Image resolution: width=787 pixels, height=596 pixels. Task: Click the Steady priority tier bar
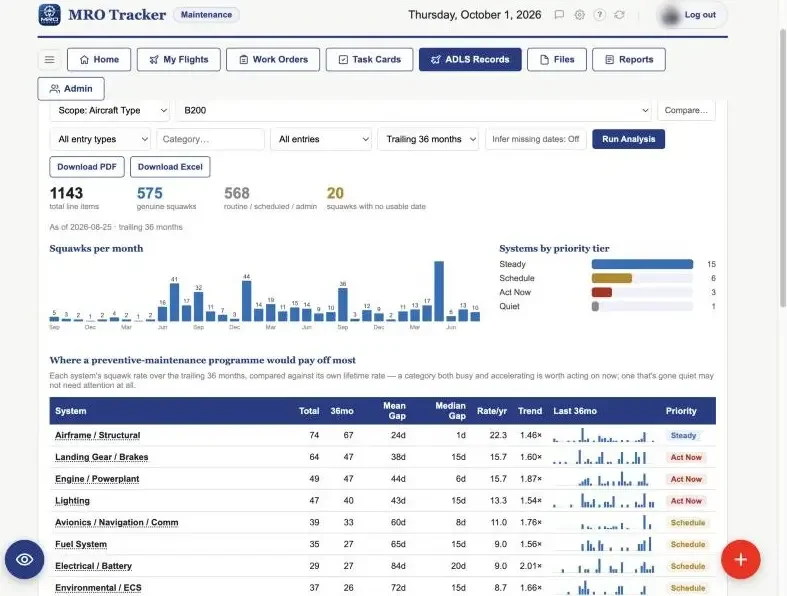coord(642,264)
